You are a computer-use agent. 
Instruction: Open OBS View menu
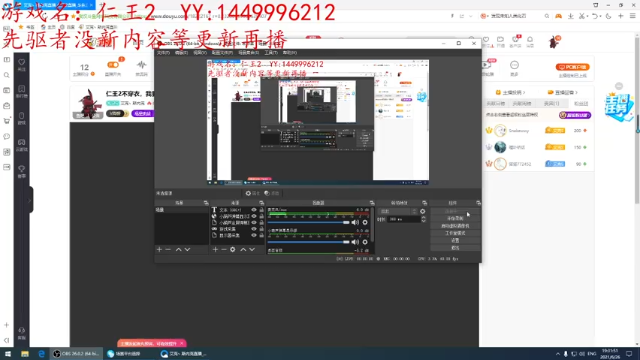coord(200,53)
